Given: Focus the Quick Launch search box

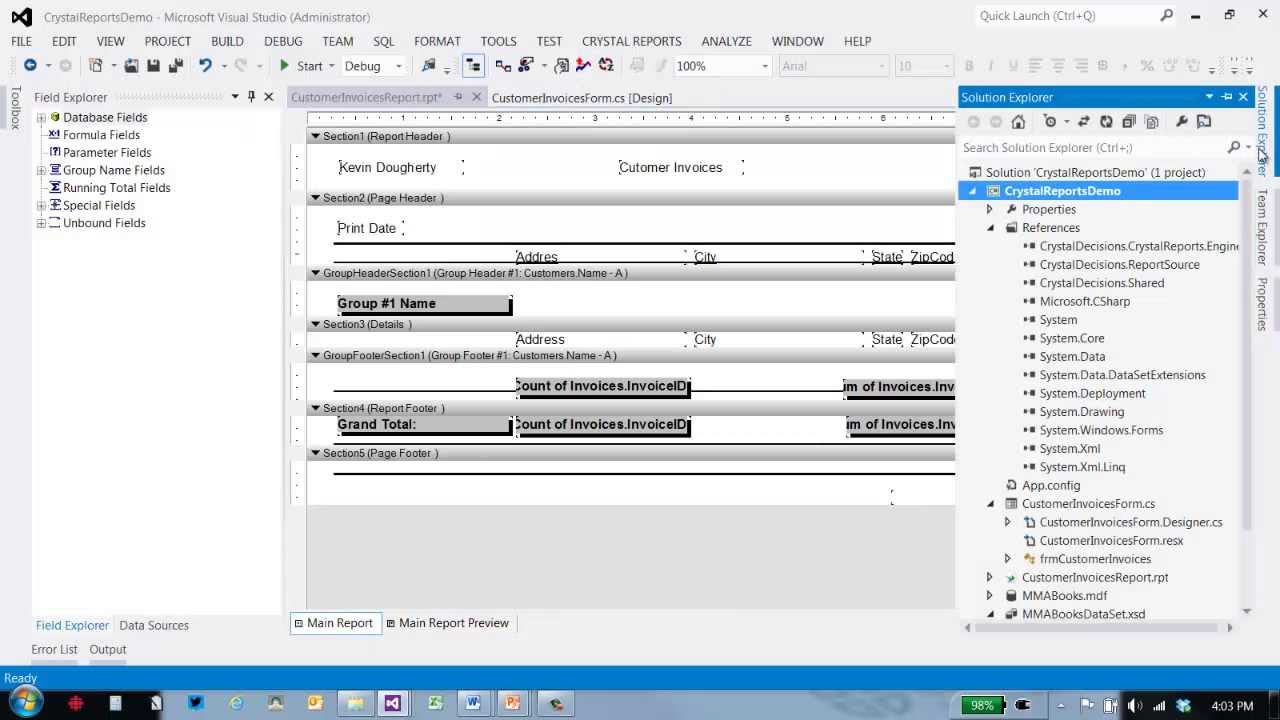Looking at the screenshot, I should coord(1075,16).
